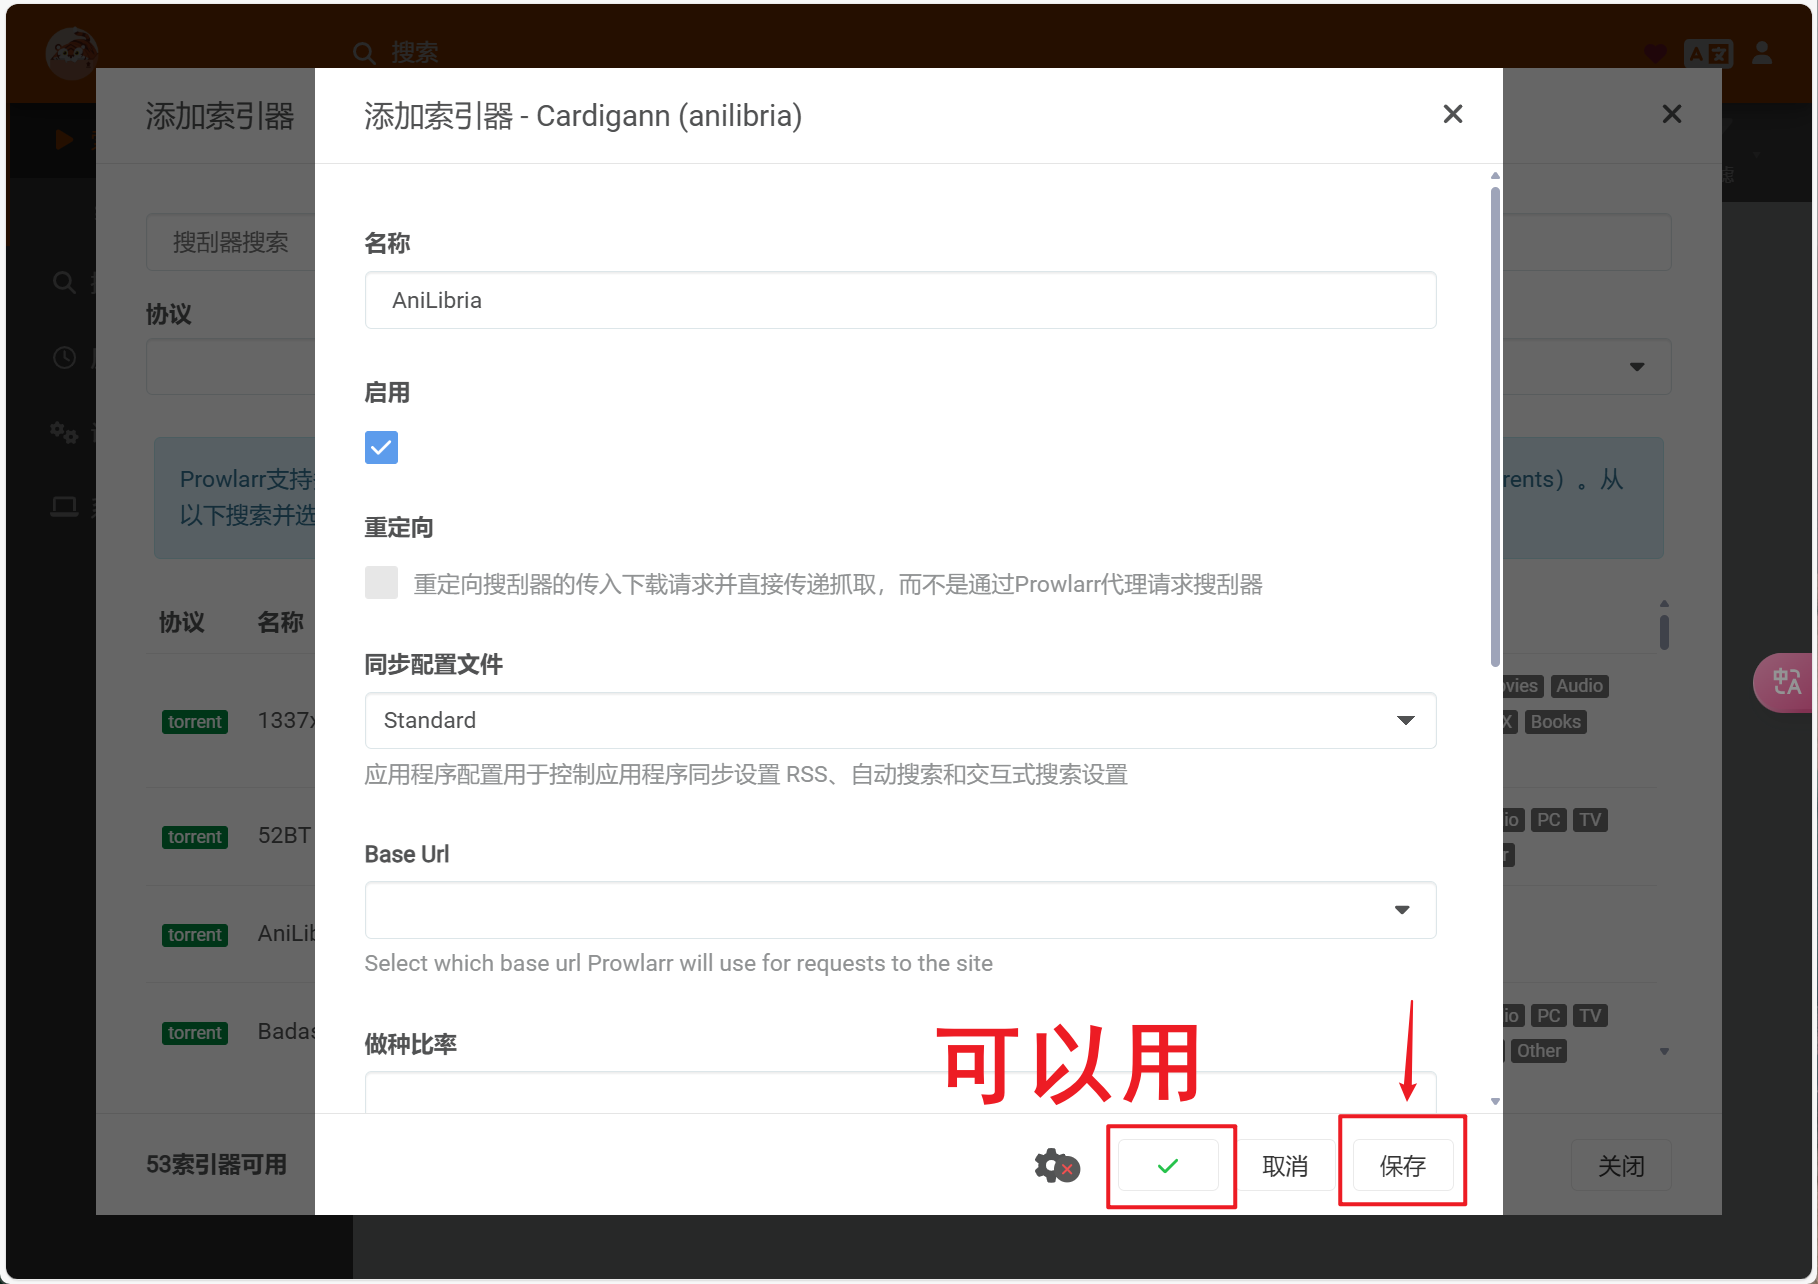Toggle the 启用 checkbox

381,447
